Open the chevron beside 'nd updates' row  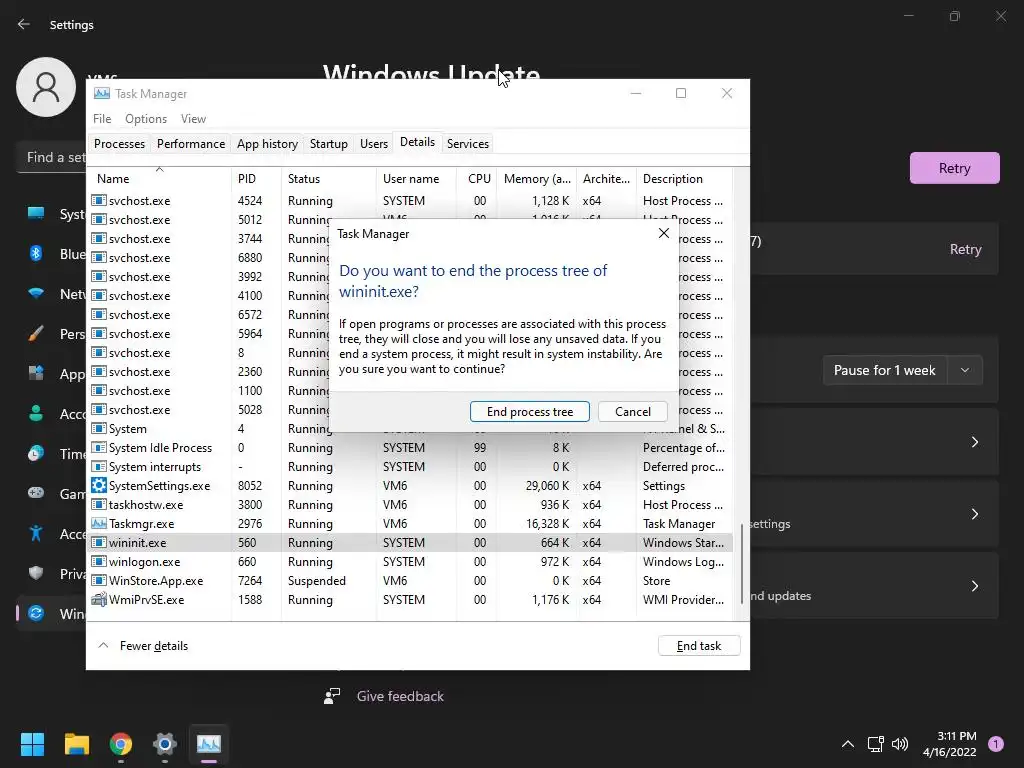click(x=974, y=586)
